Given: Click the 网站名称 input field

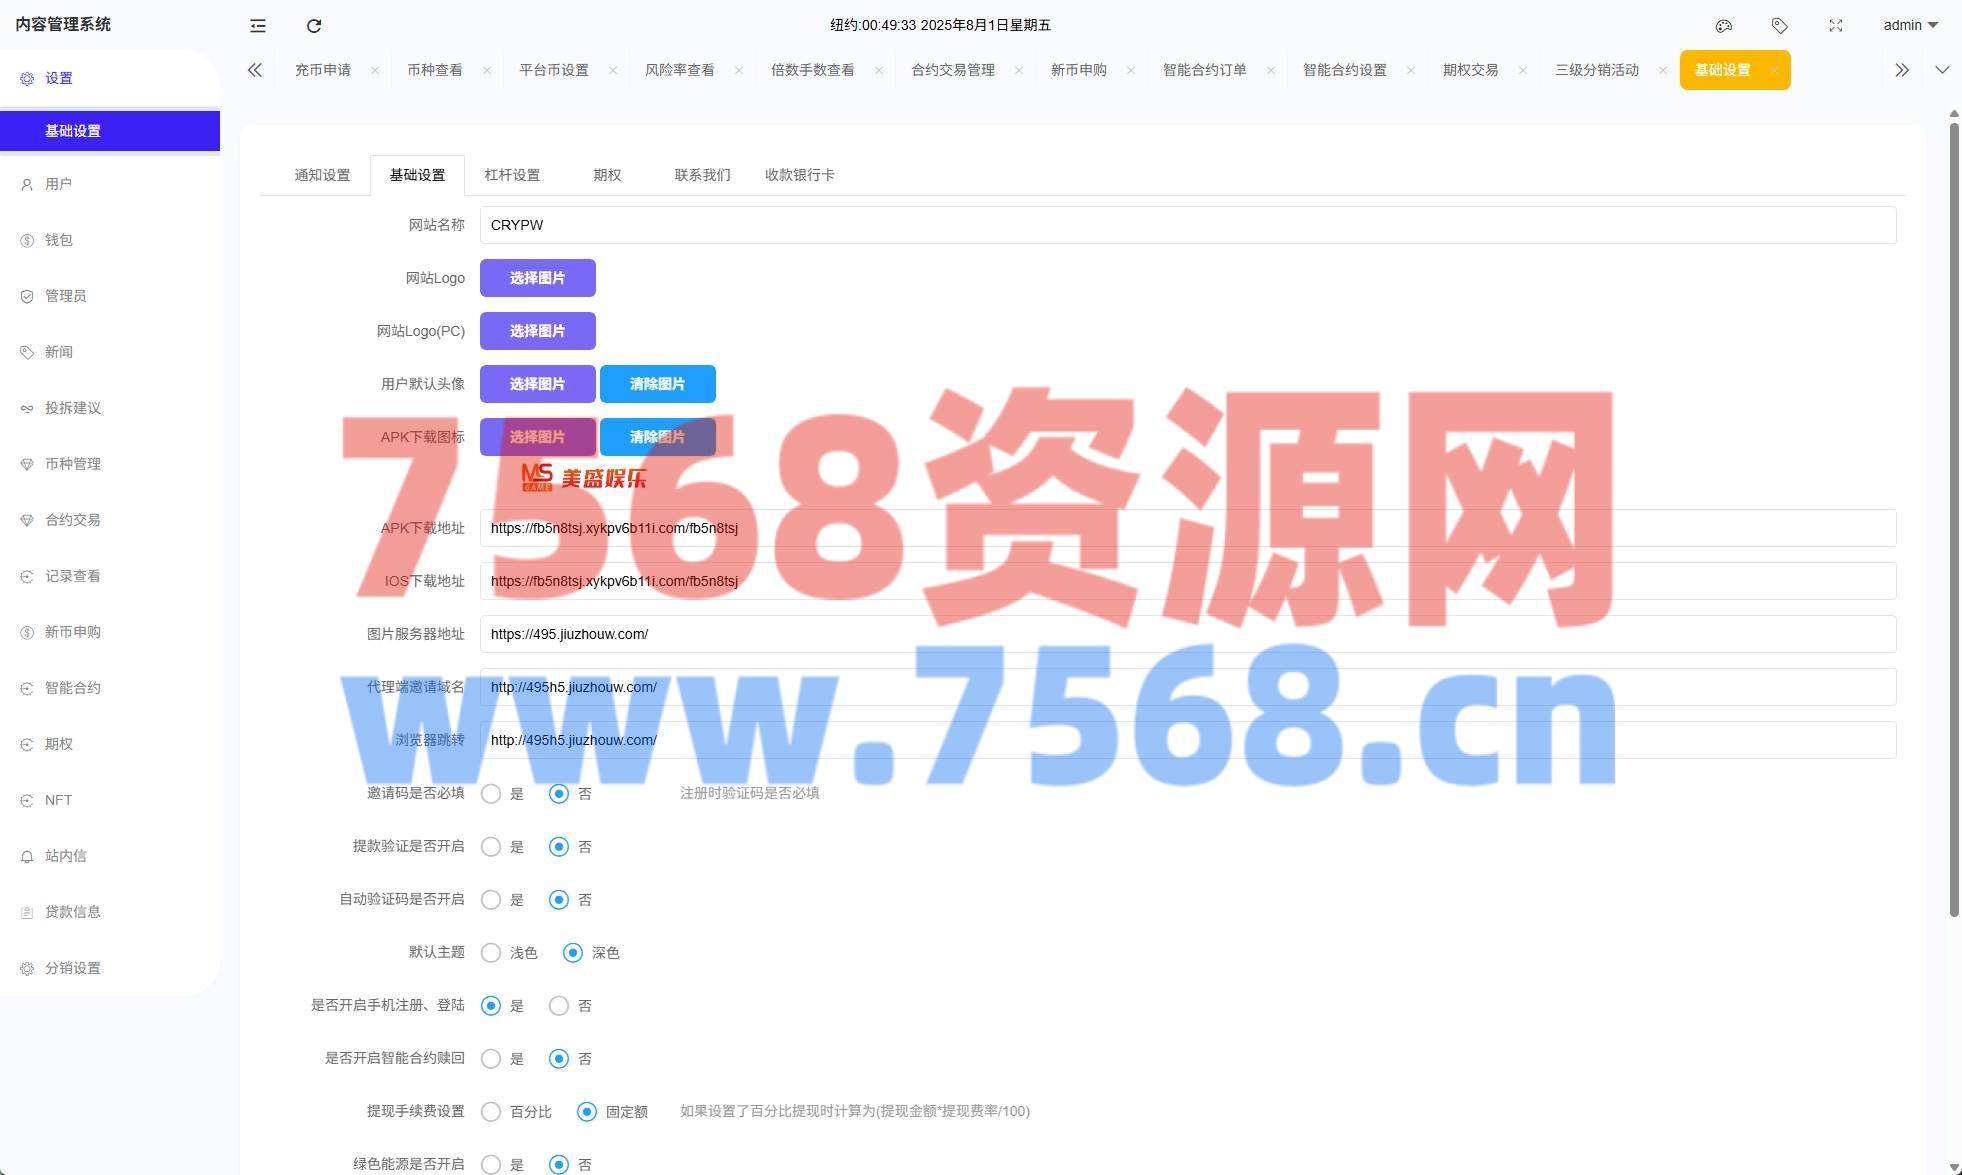Looking at the screenshot, I should [1187, 225].
